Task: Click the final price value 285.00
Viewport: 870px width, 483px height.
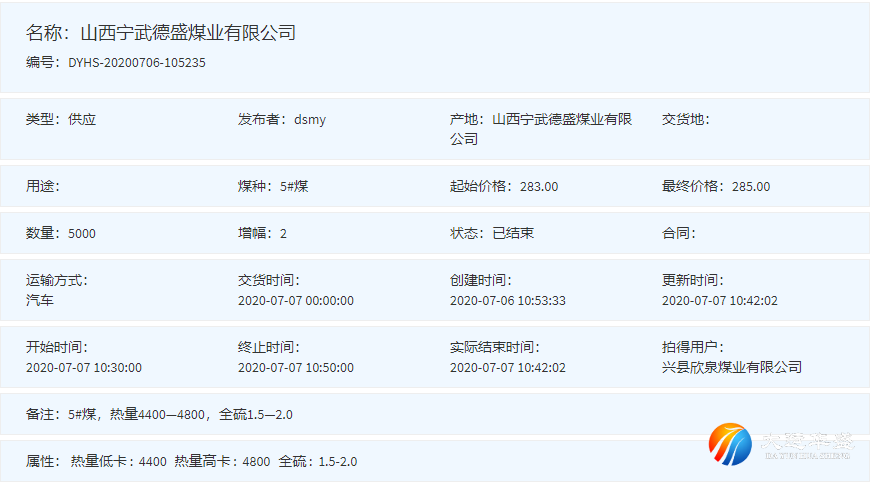Action: (751, 186)
